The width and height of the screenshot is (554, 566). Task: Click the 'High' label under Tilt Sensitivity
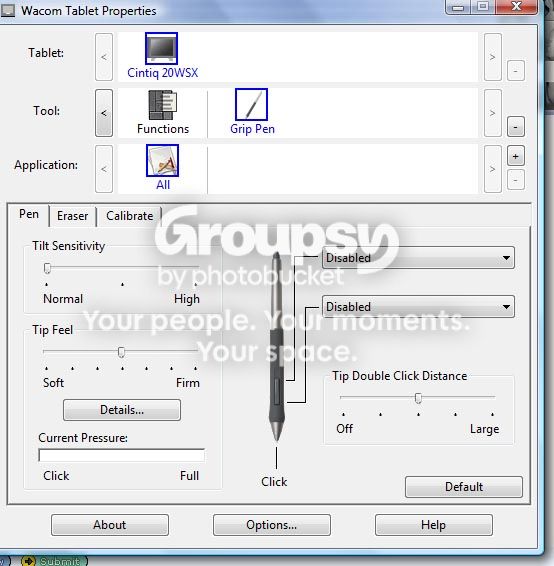pyautogui.click(x=187, y=299)
